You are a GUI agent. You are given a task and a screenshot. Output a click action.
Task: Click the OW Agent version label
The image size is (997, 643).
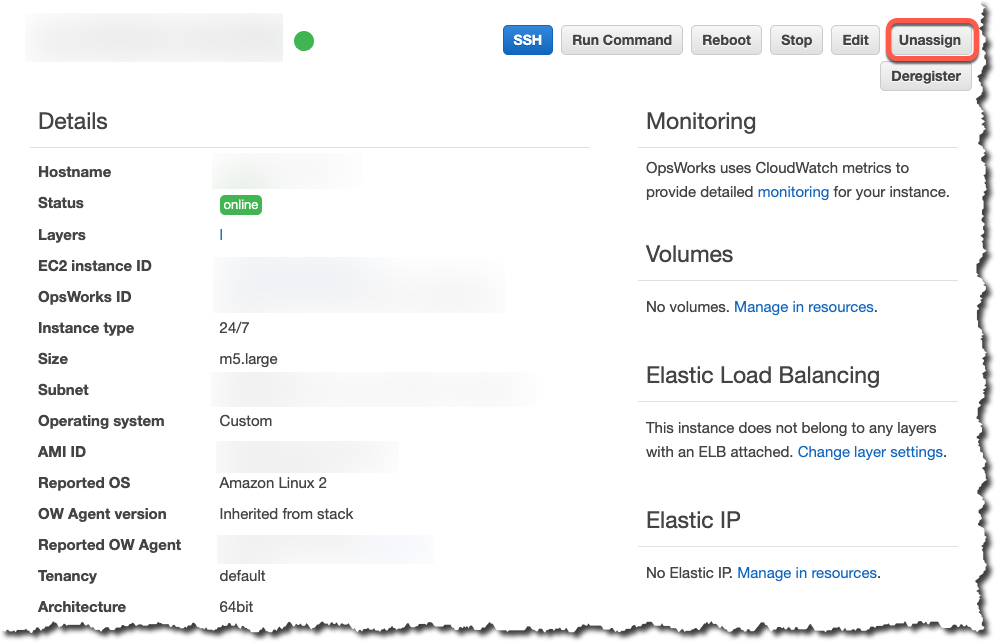click(x=102, y=514)
